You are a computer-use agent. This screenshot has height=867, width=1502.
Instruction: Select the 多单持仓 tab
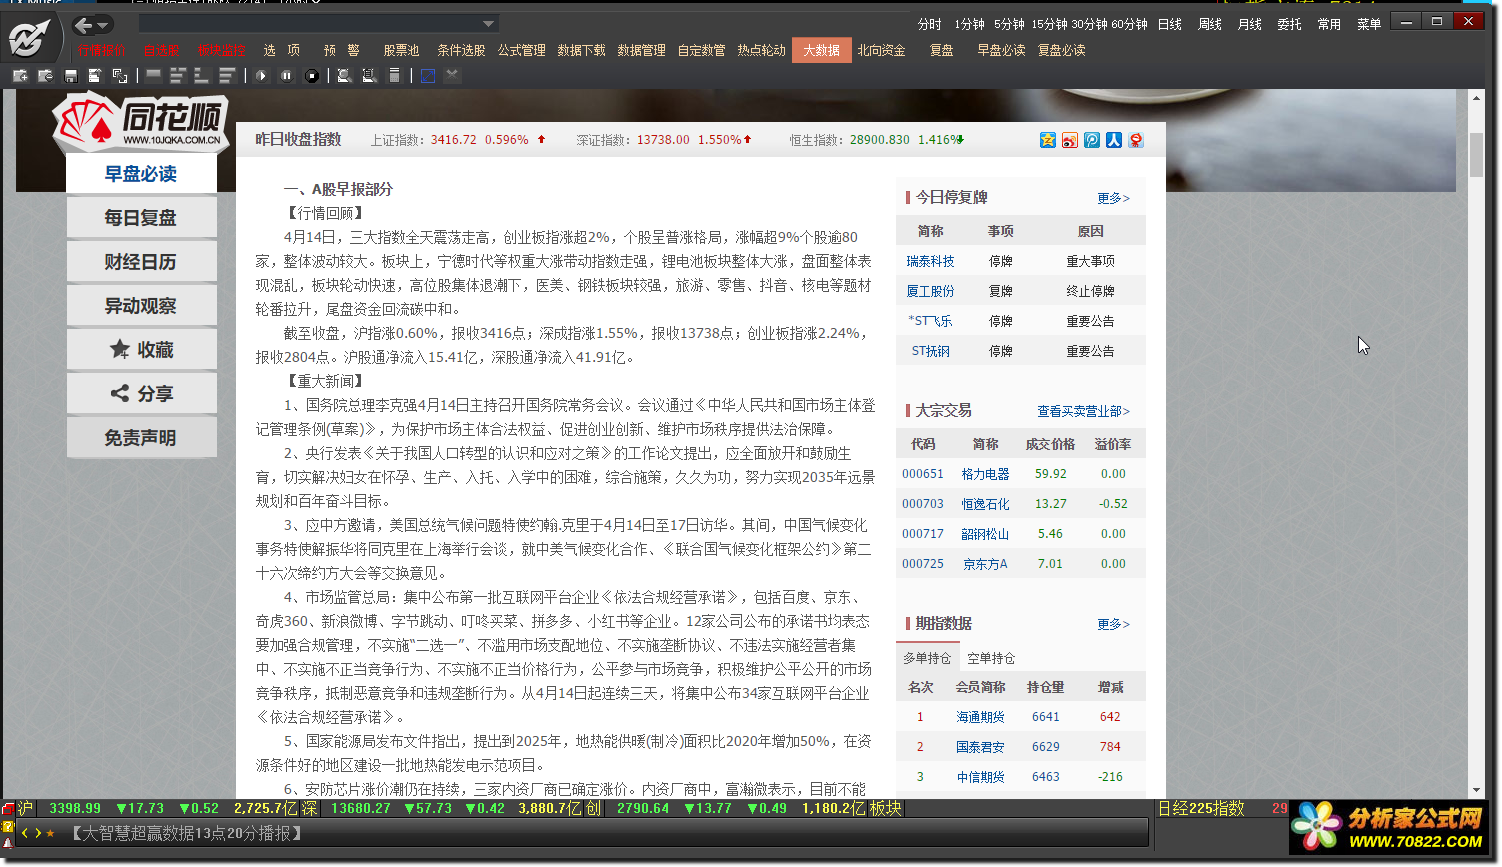click(x=927, y=658)
